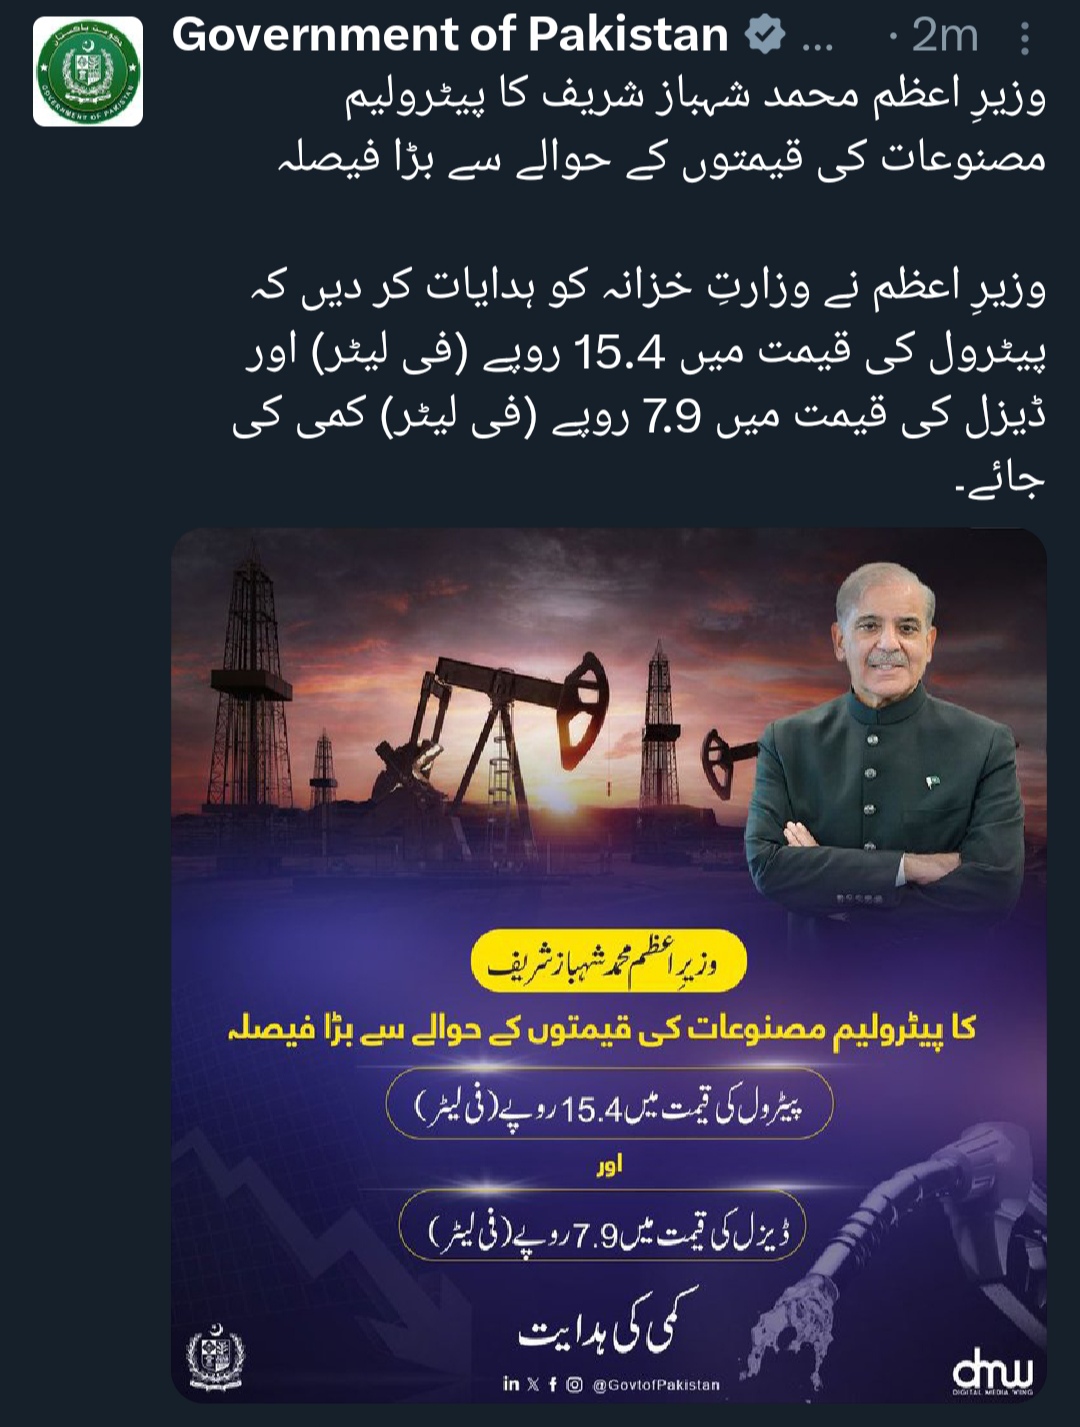Open the tweet's three-dot more options menu

coord(1025,38)
